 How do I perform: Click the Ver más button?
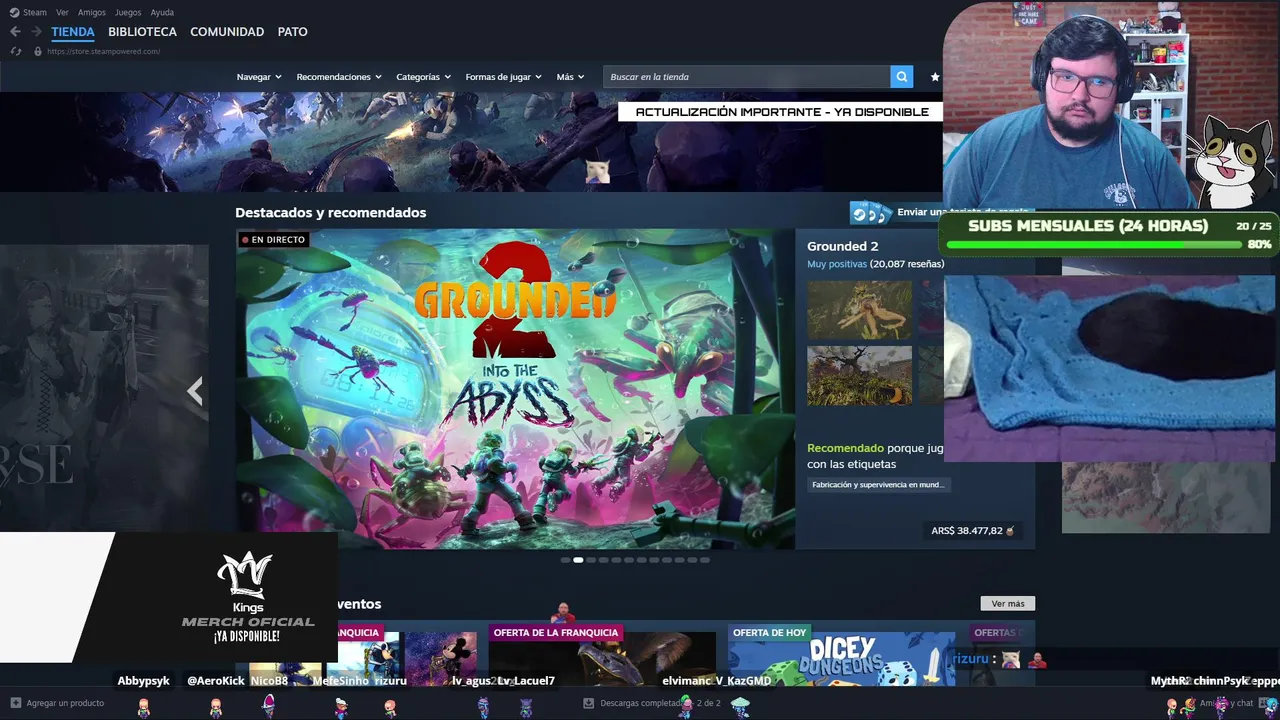pos(1008,604)
